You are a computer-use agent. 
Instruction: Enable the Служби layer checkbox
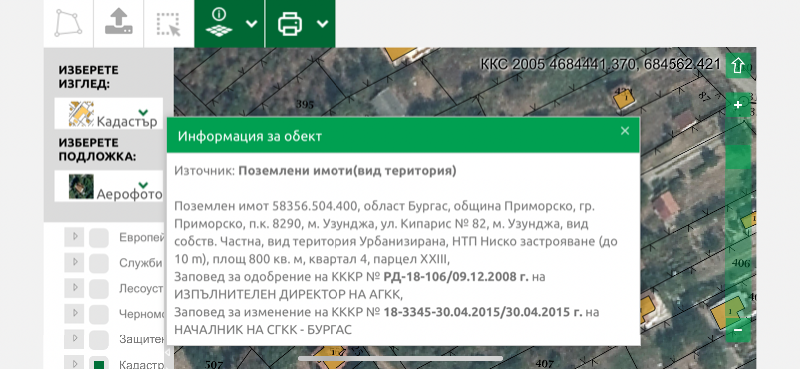coord(99,263)
